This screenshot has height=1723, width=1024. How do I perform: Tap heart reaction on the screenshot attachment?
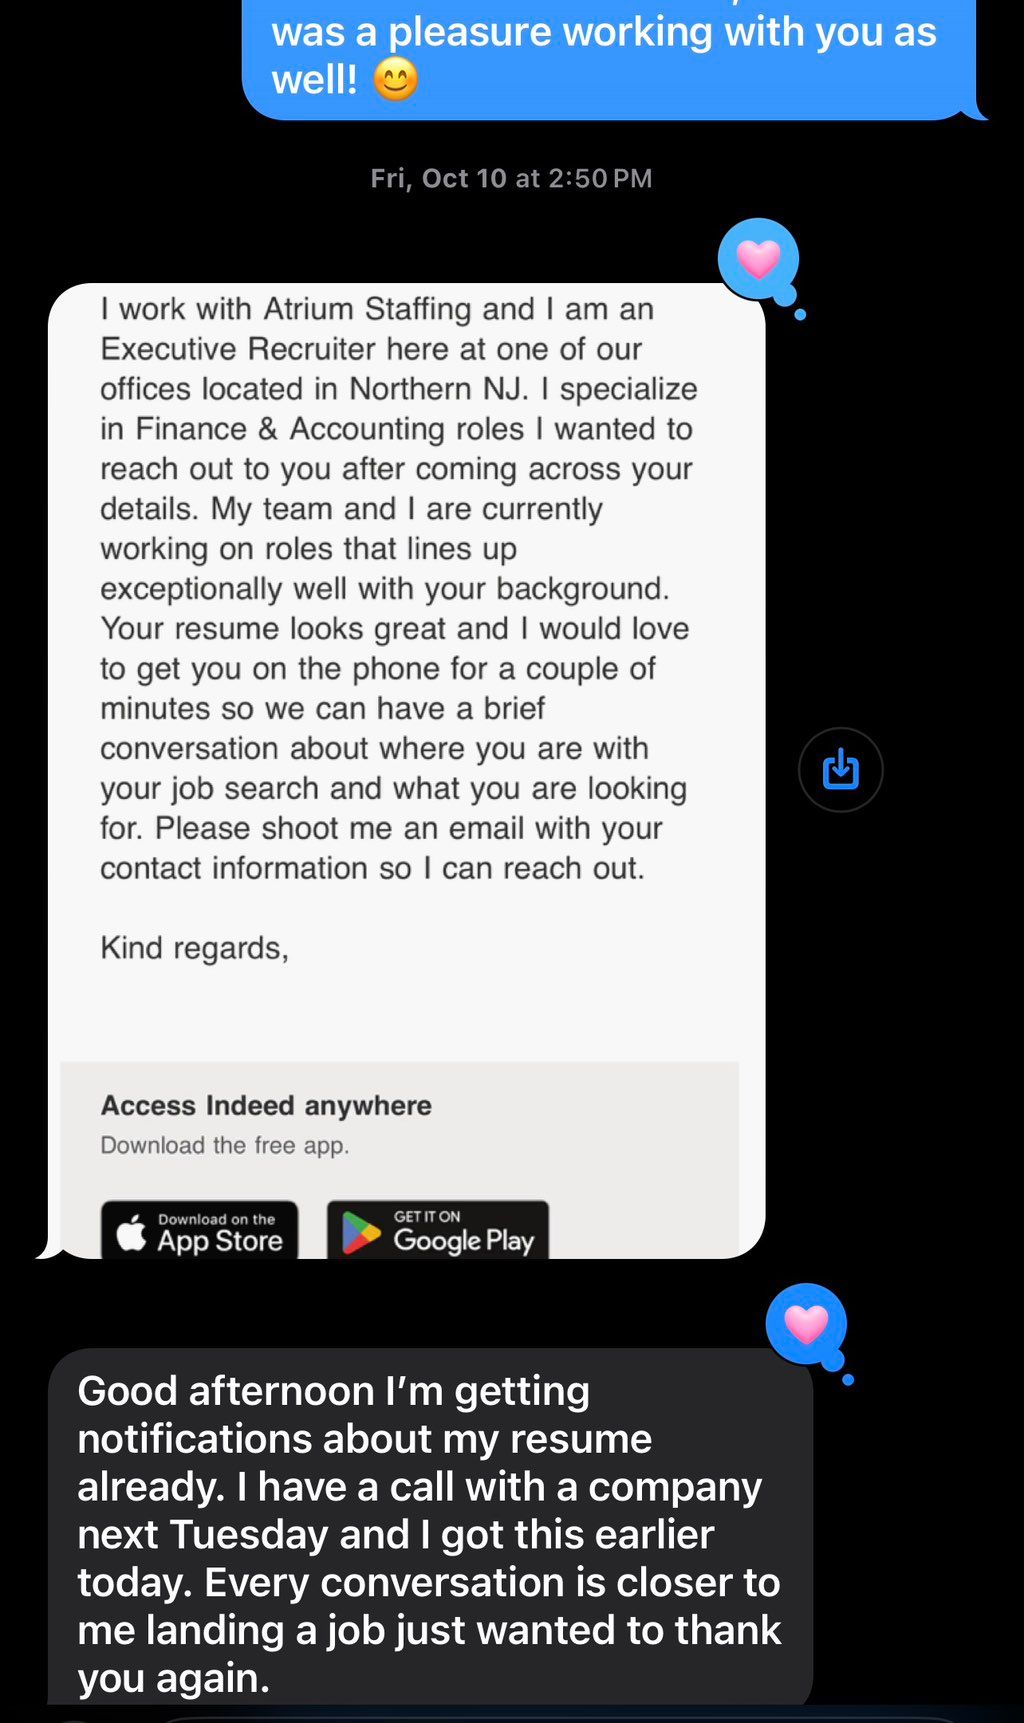[758, 260]
